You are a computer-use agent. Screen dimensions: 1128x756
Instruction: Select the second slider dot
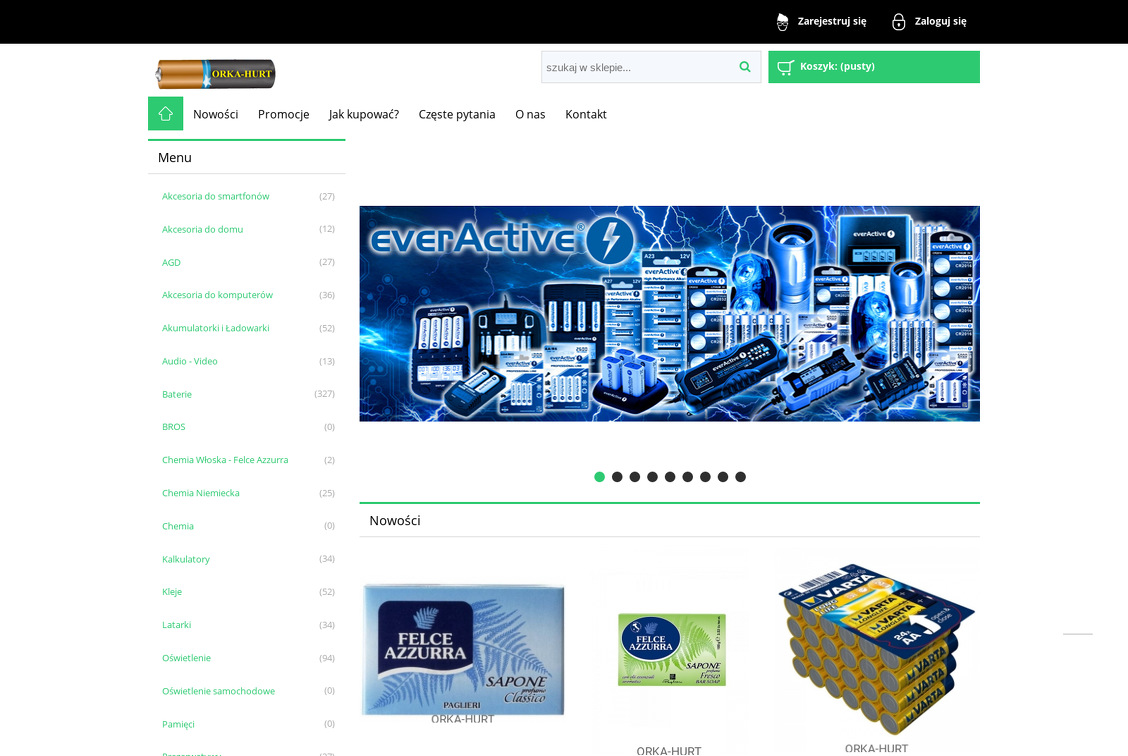617,477
